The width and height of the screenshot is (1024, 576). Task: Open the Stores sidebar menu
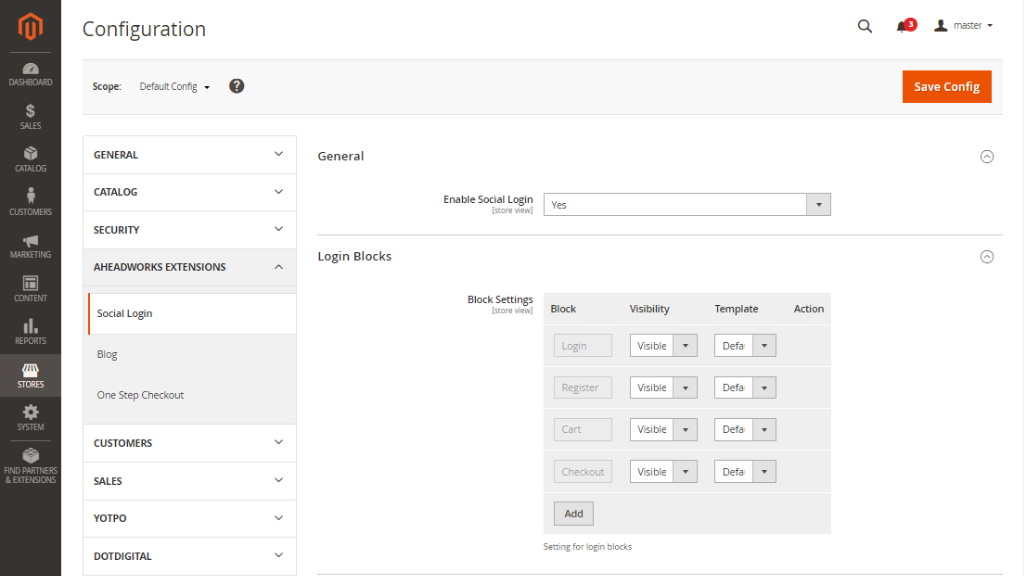[30, 376]
